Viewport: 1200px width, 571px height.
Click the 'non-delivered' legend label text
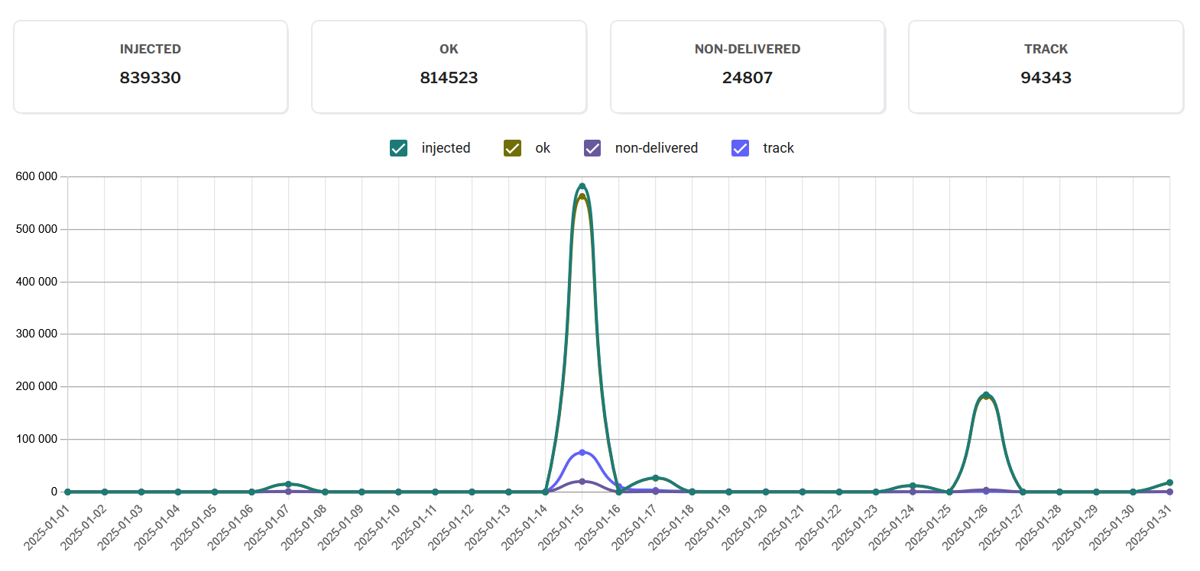tap(656, 148)
